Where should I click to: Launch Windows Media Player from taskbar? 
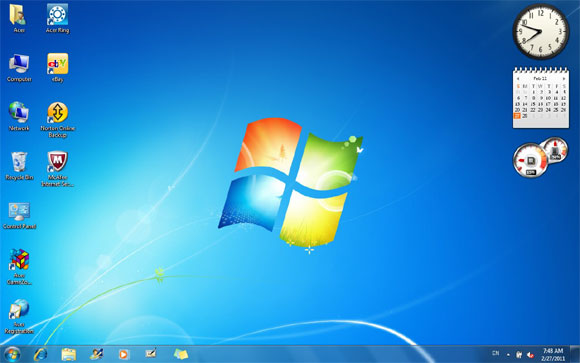click(124, 354)
